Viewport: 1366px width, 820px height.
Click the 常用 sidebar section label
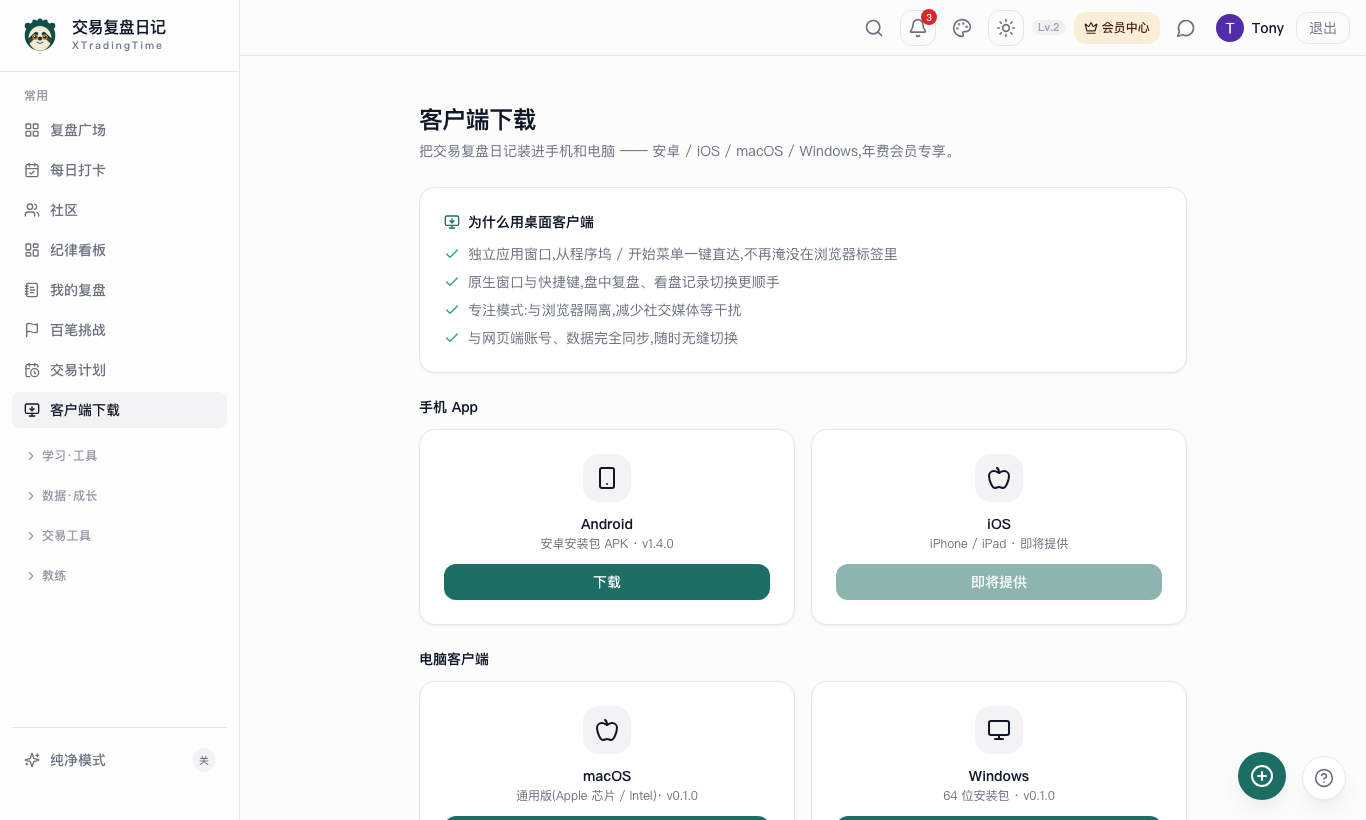click(x=36, y=96)
